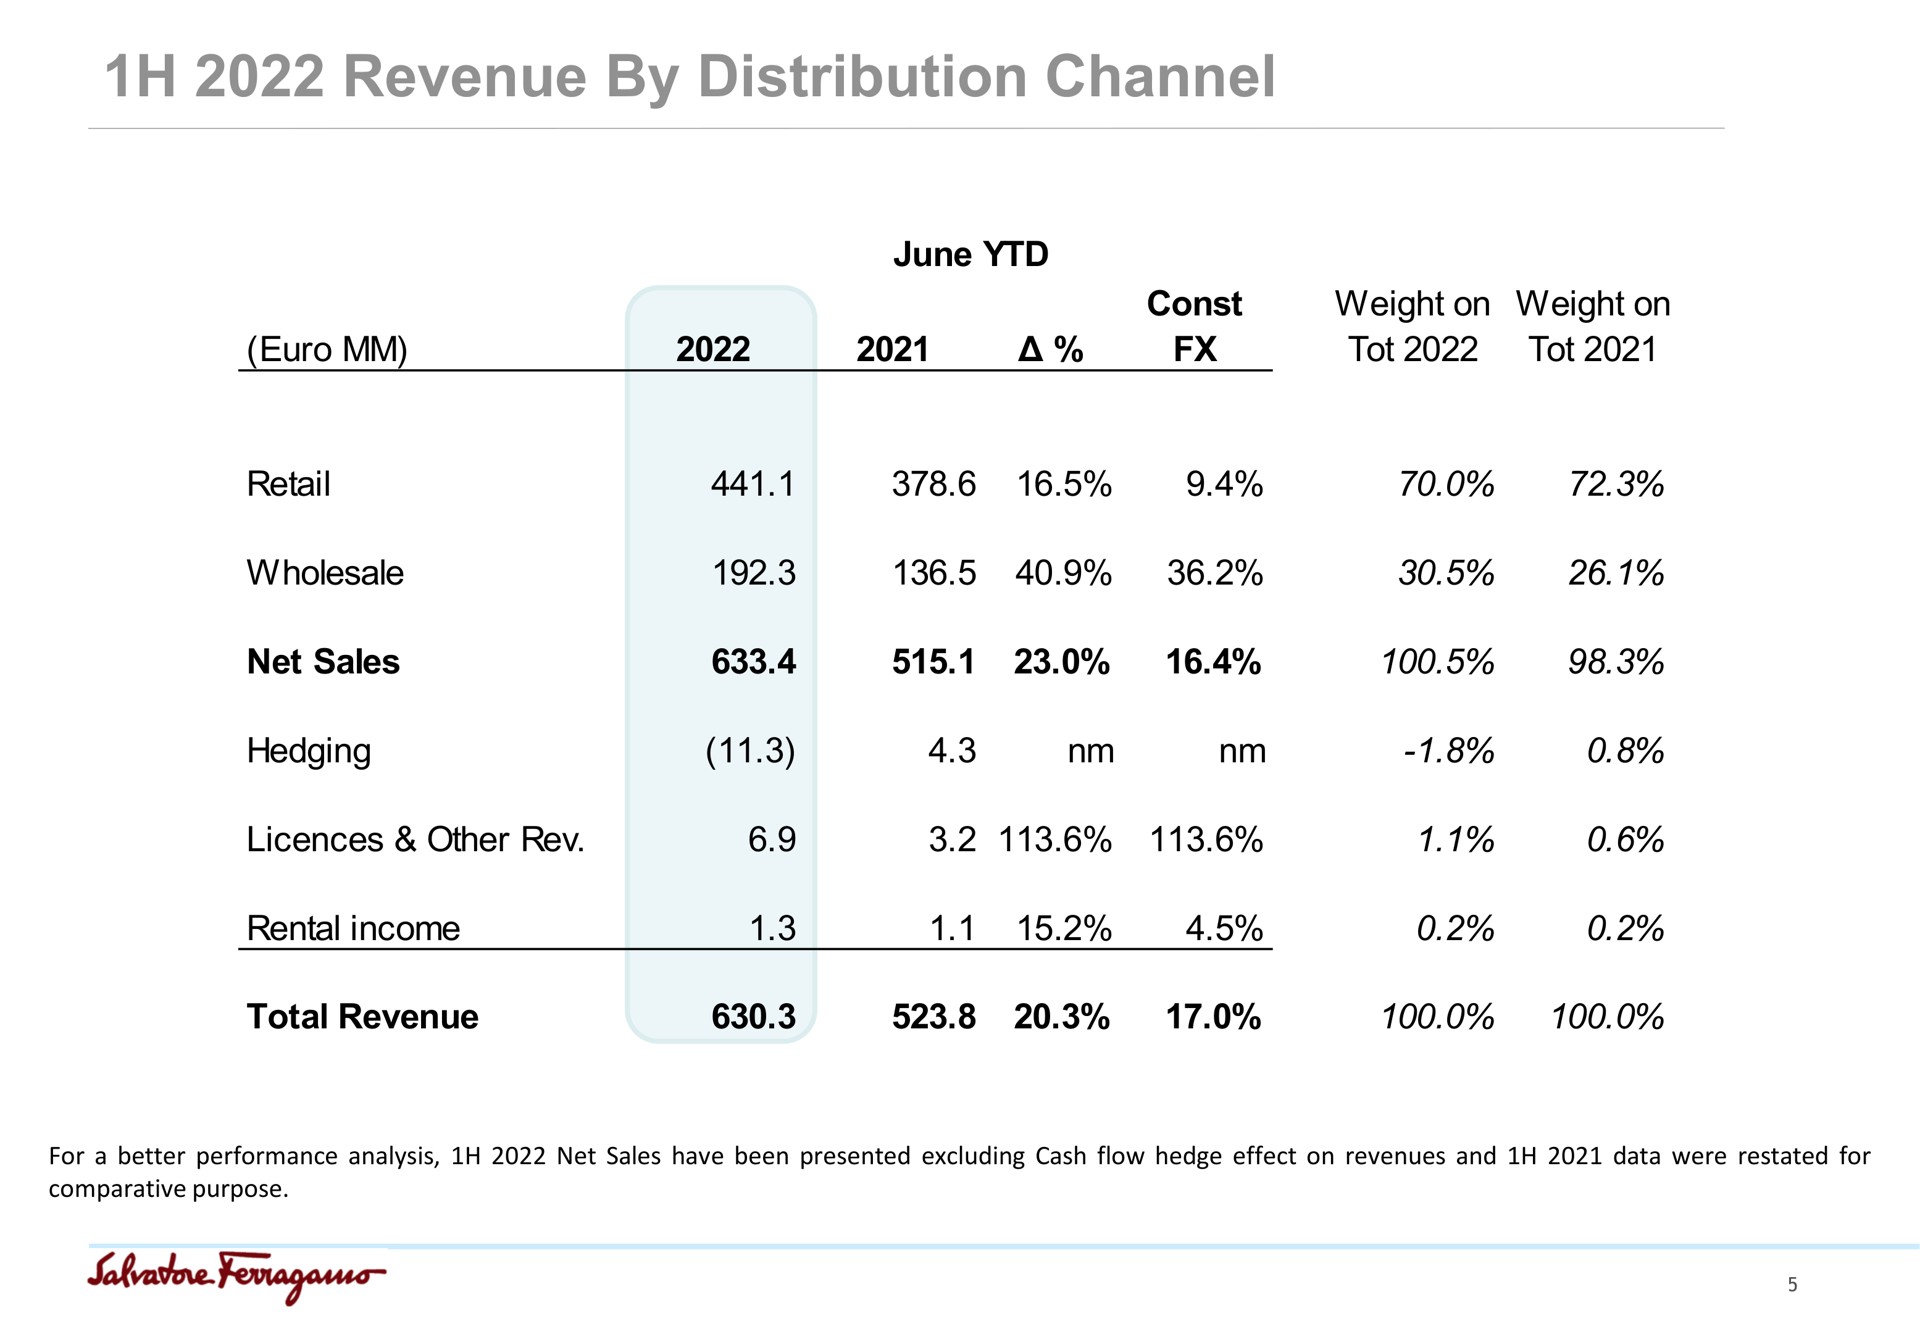Click Total Revenue constant FX 17.0%
Screen dimensions: 1920x1329
(x=1213, y=1017)
